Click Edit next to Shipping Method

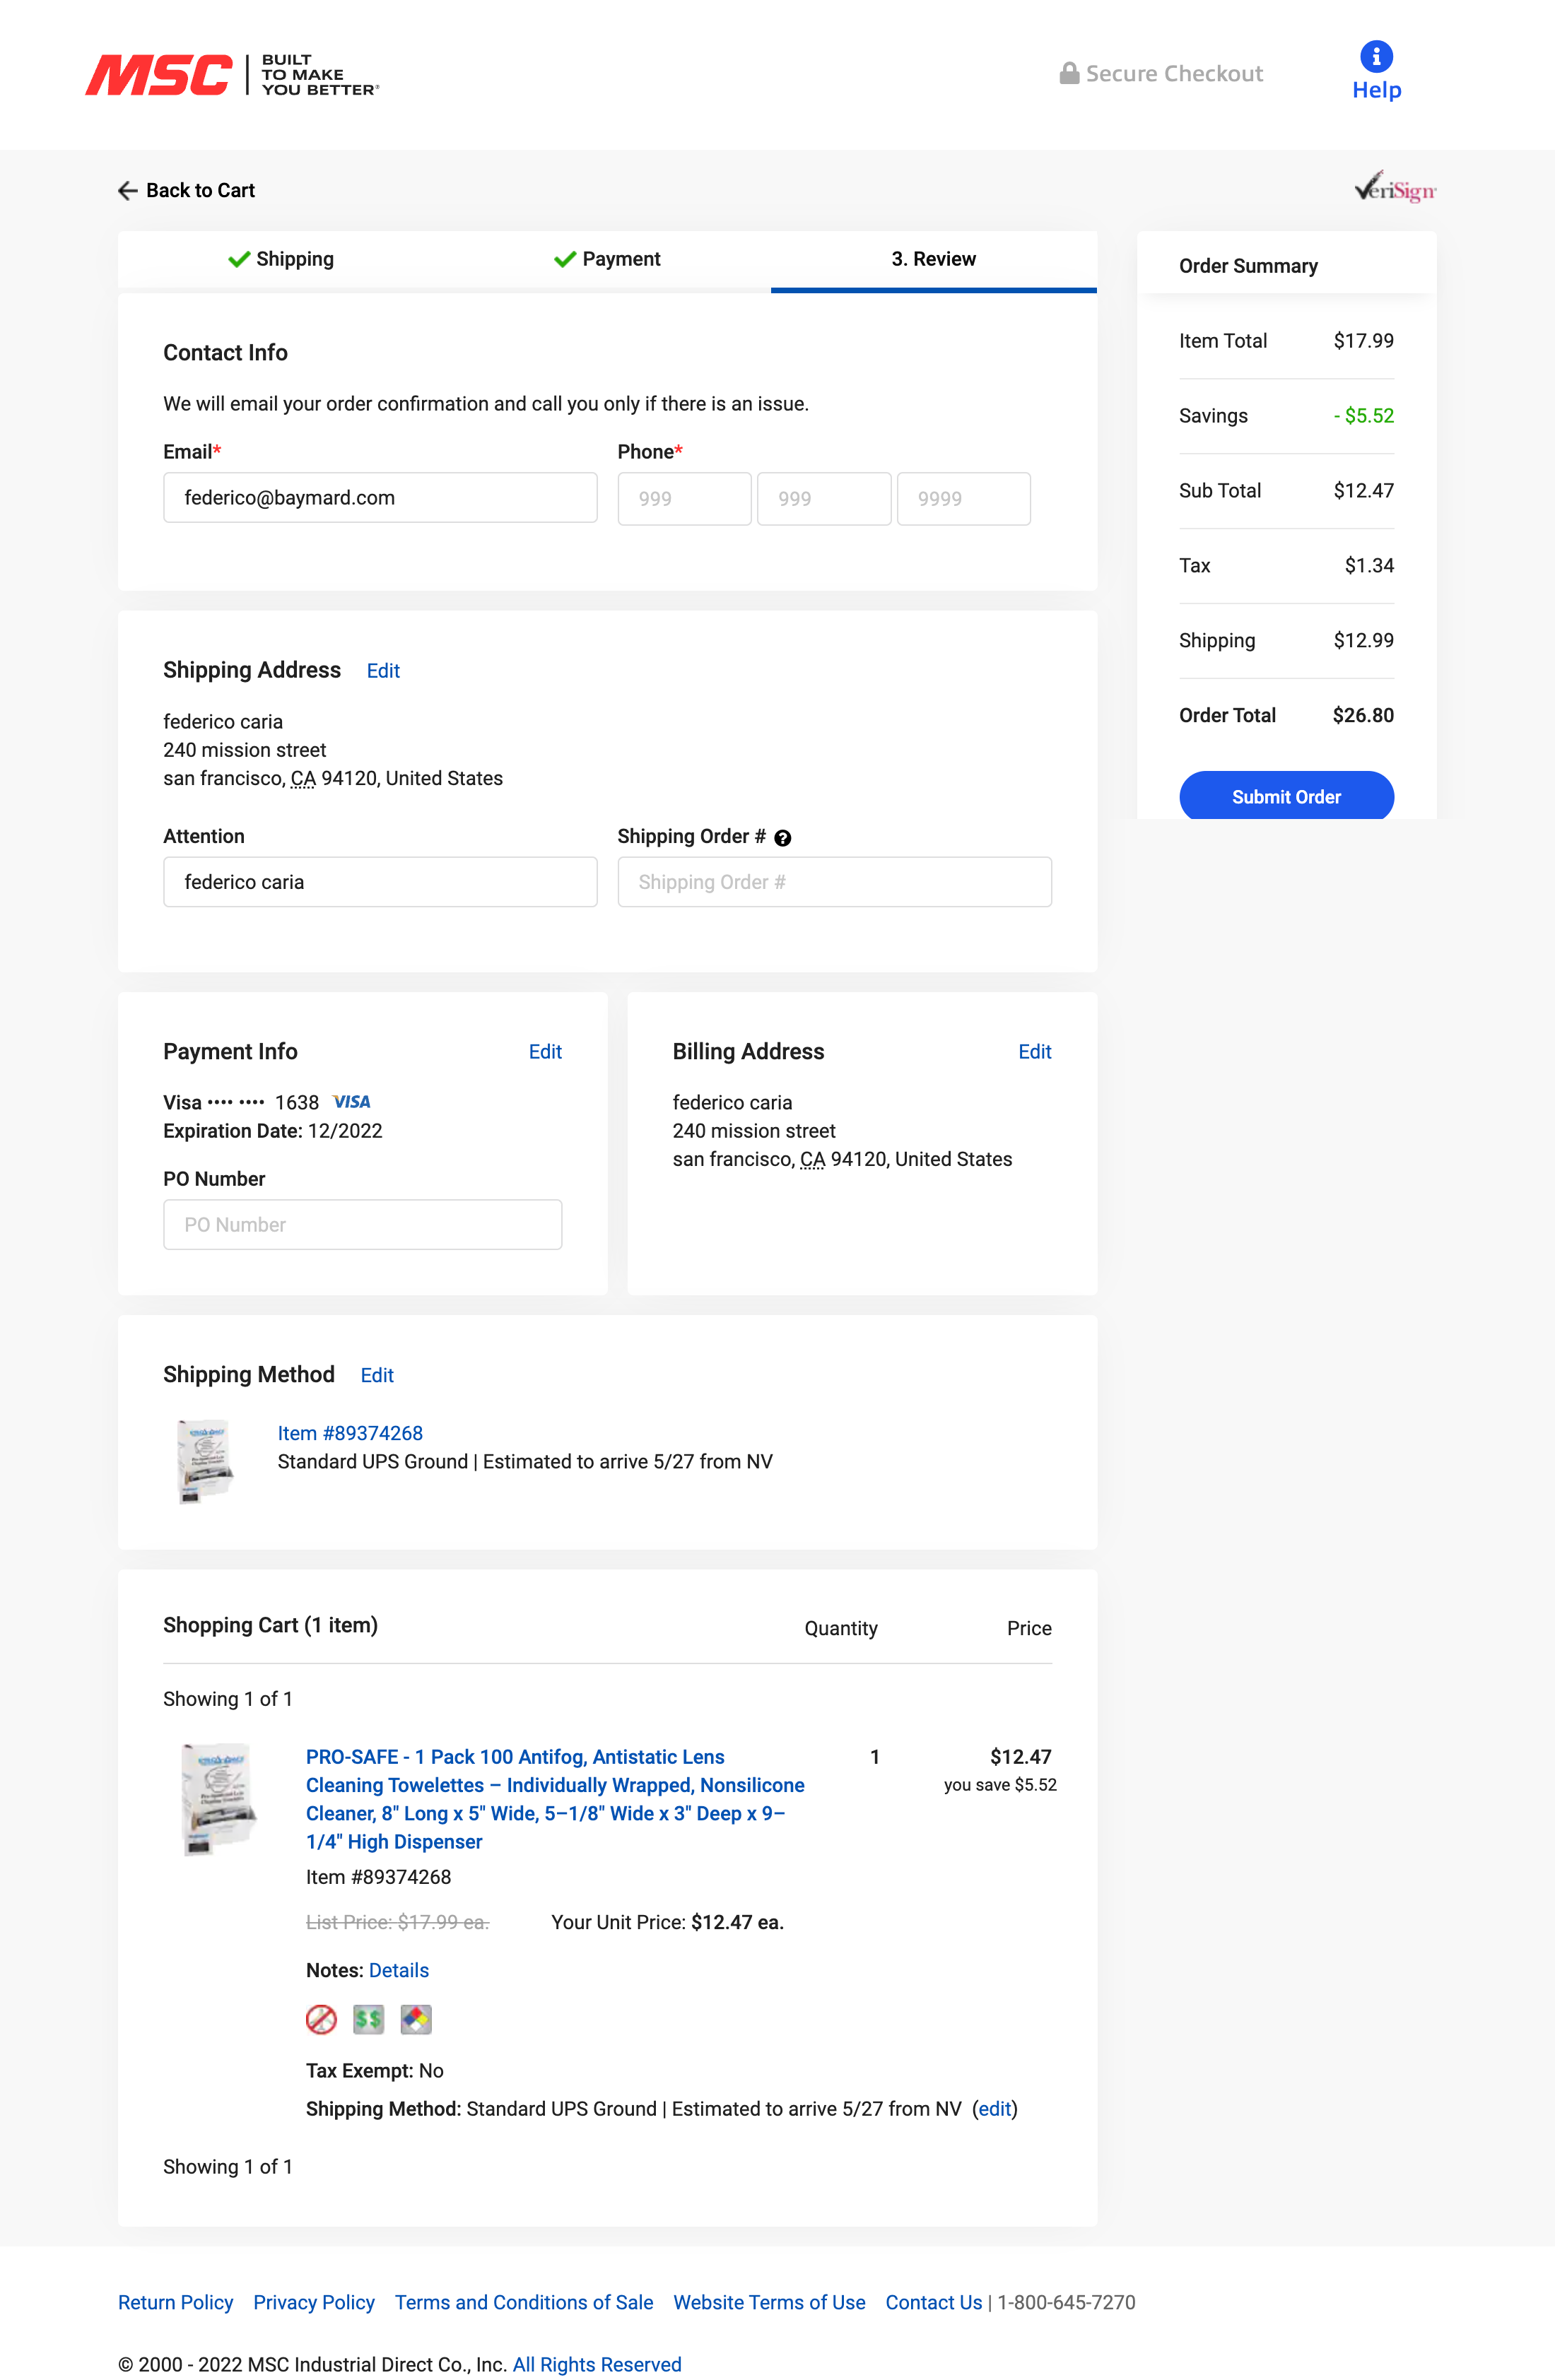[x=377, y=1375]
